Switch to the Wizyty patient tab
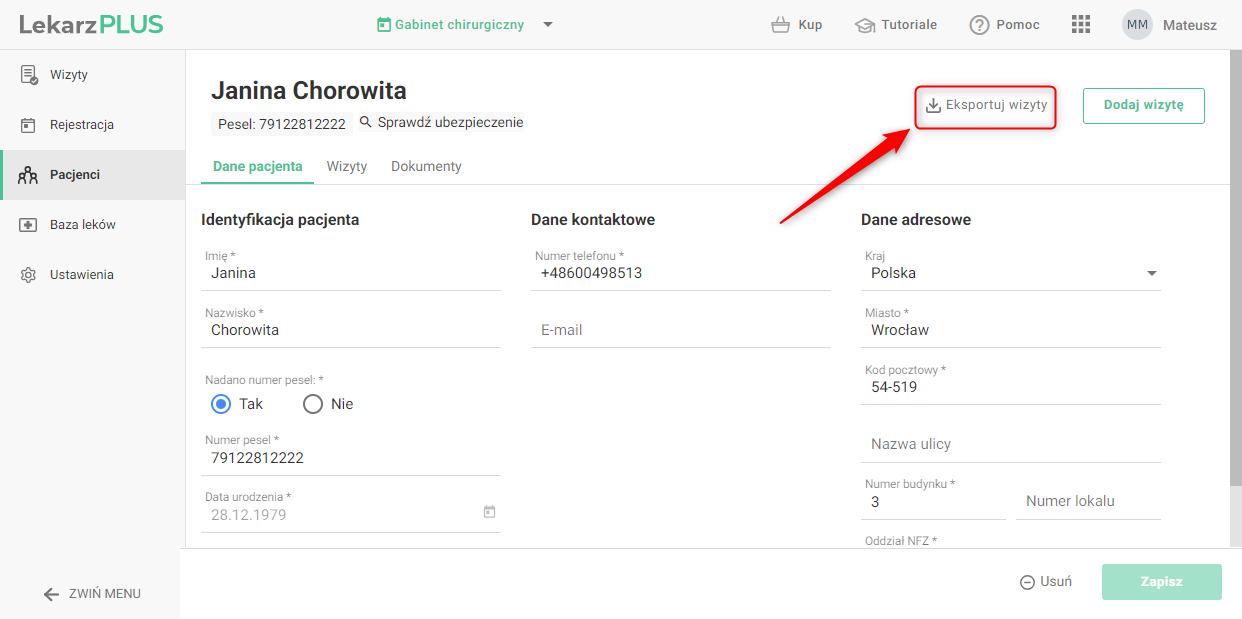Screen dimensions: 1242x619 point(347,167)
